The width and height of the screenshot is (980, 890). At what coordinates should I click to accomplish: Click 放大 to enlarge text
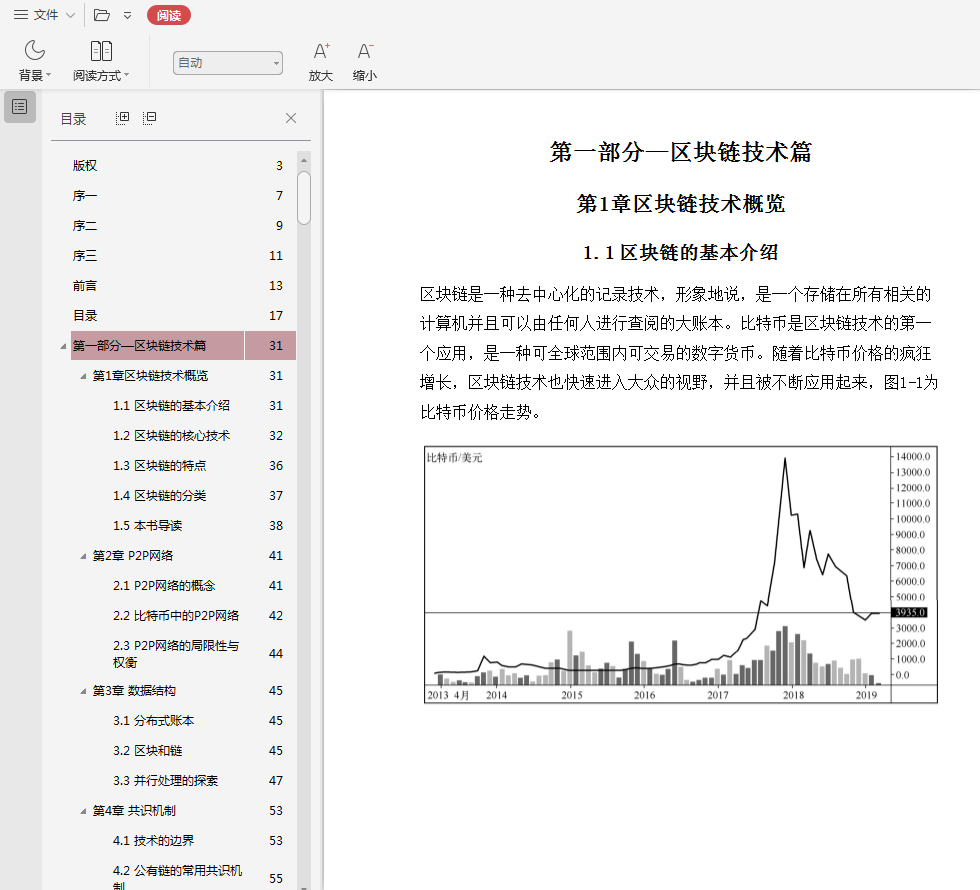click(320, 52)
